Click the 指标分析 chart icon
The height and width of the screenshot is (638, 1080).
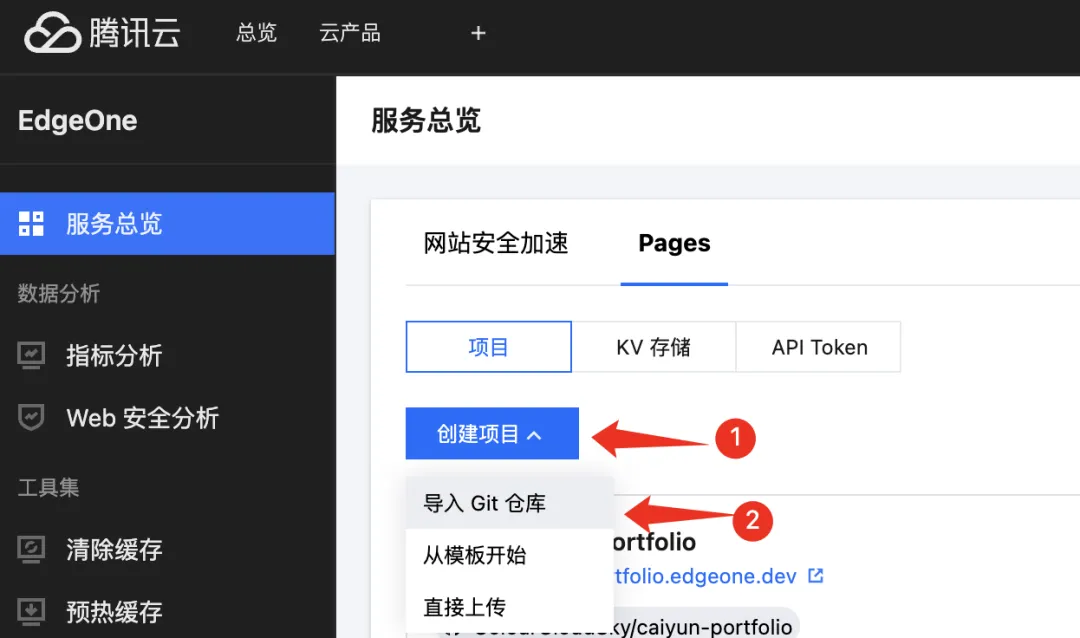pos(31,355)
